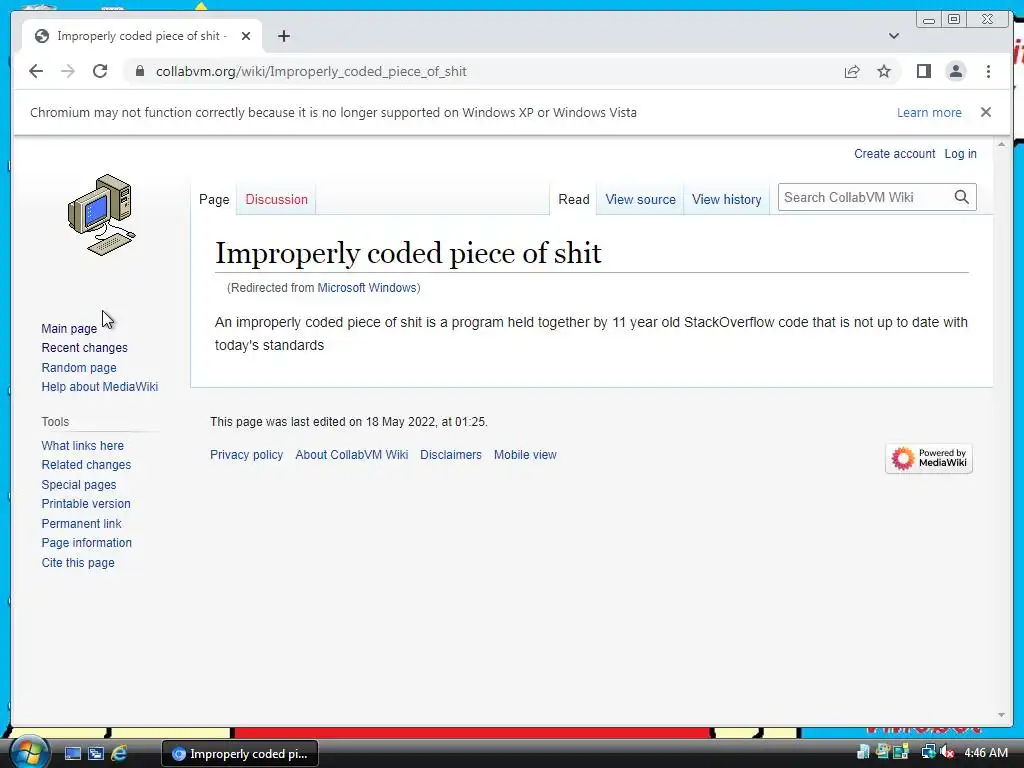Close the 'Improperly coded piece of shit' tab
The image size is (1024, 768).
pos(246,36)
